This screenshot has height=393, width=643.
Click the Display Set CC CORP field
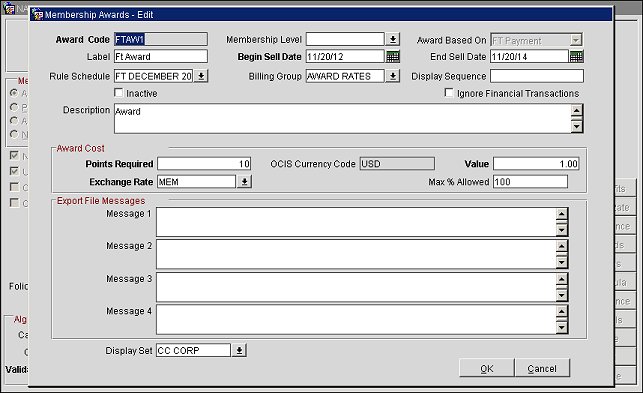pos(193,350)
